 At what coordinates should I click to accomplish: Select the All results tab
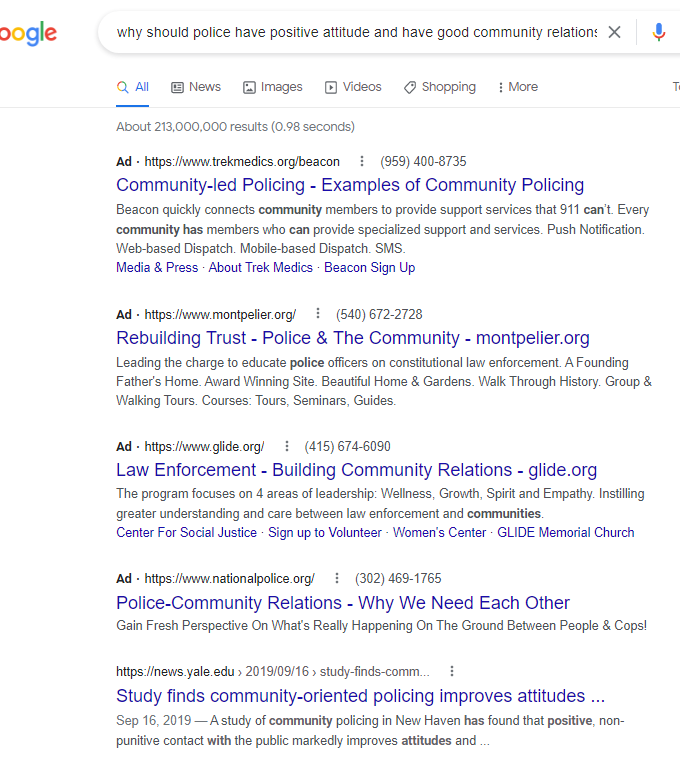[x=133, y=87]
